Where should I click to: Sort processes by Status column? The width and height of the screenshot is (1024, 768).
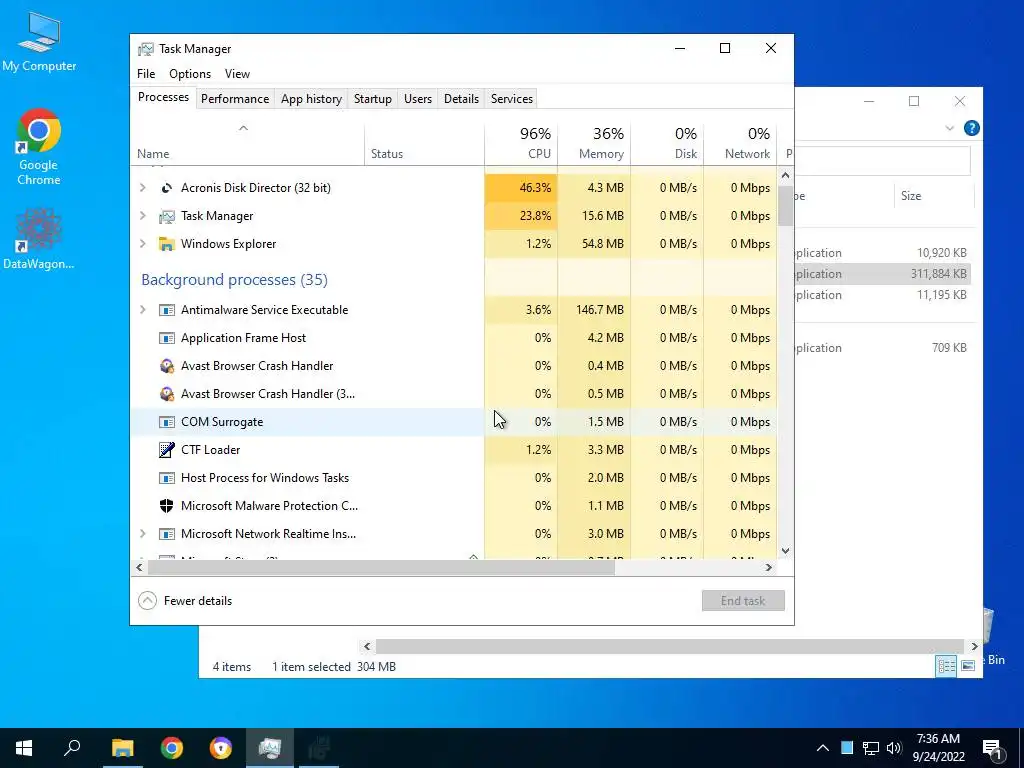pos(424,144)
